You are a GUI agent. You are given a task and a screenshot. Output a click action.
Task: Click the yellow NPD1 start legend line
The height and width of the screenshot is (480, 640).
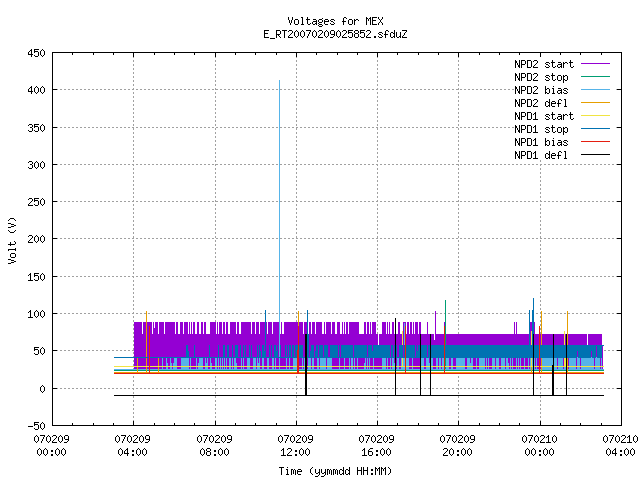[x=596, y=116]
